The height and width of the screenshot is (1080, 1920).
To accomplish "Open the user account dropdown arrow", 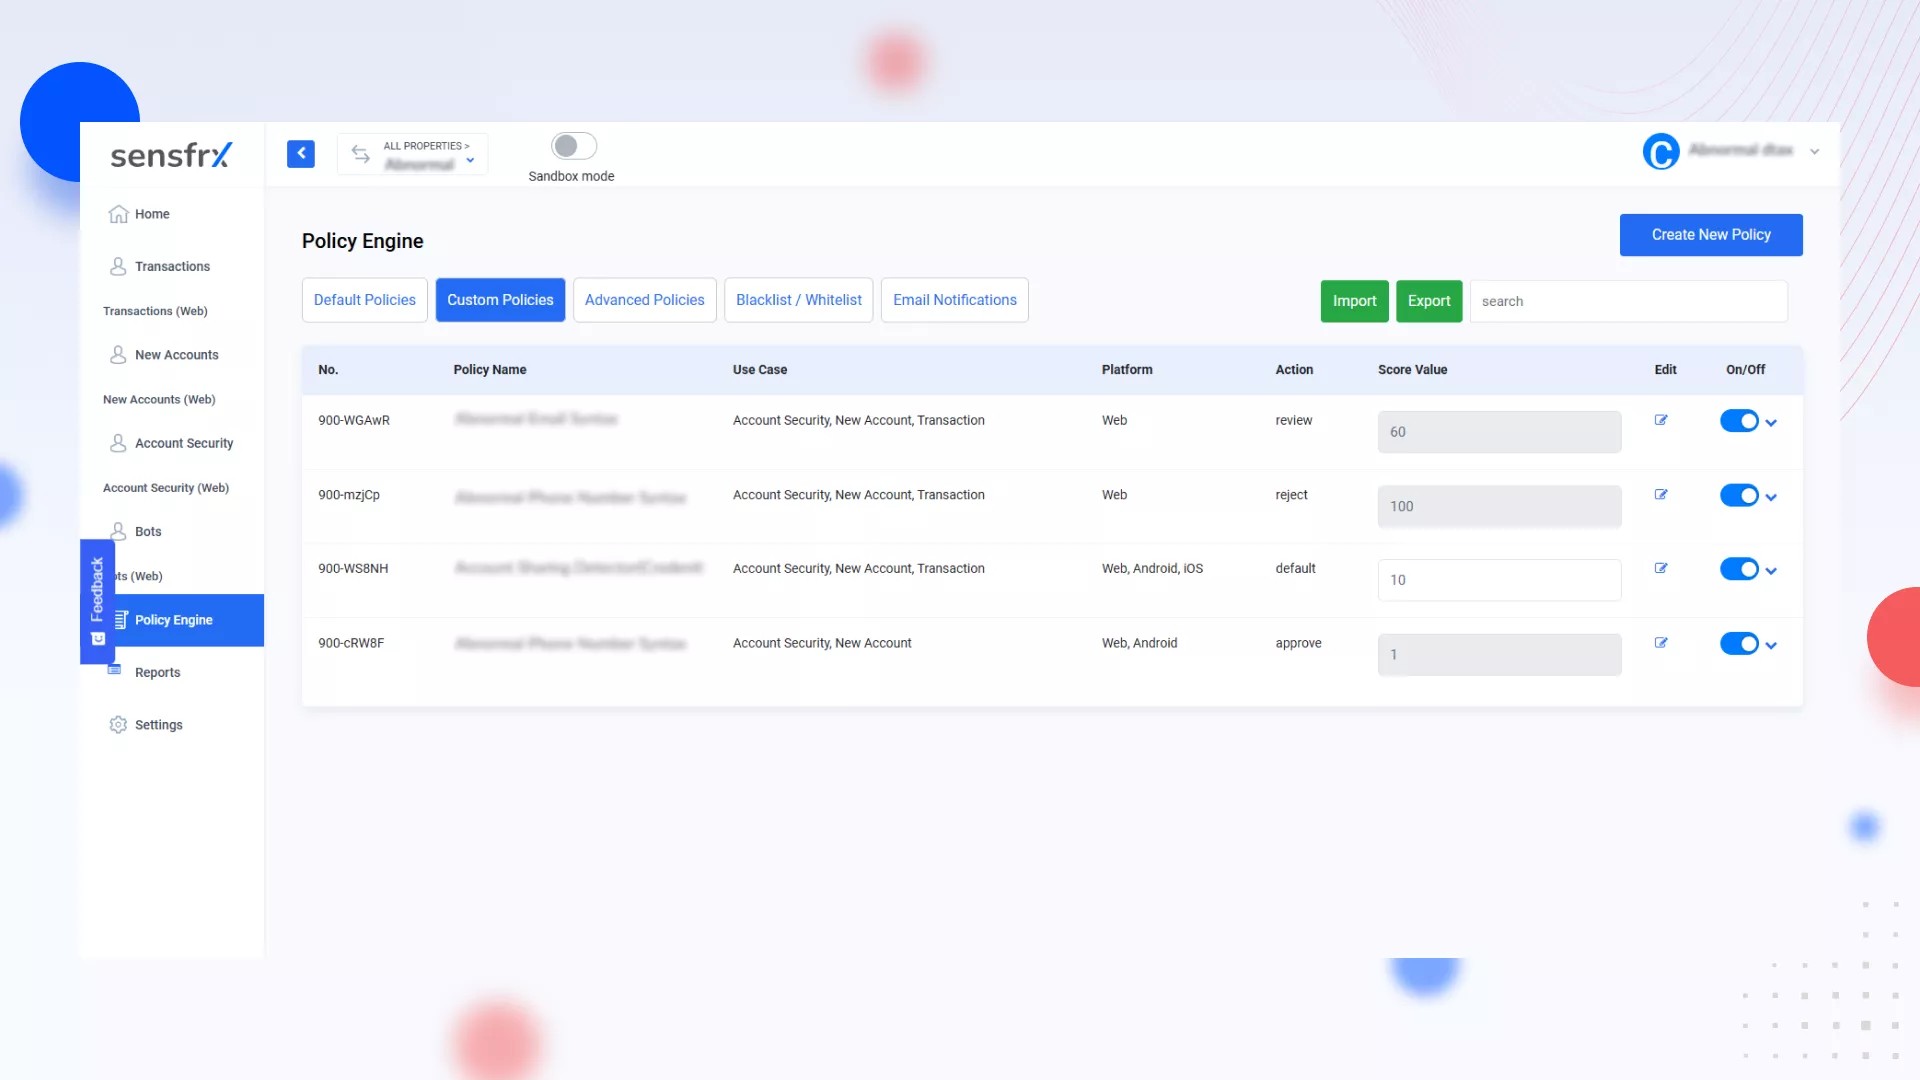I will pos(1814,152).
